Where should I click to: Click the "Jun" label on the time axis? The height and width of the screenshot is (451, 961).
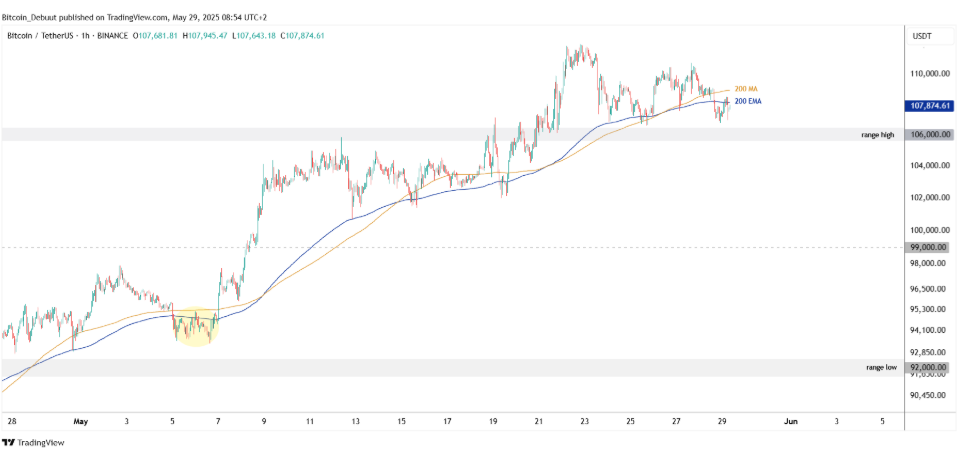point(791,422)
